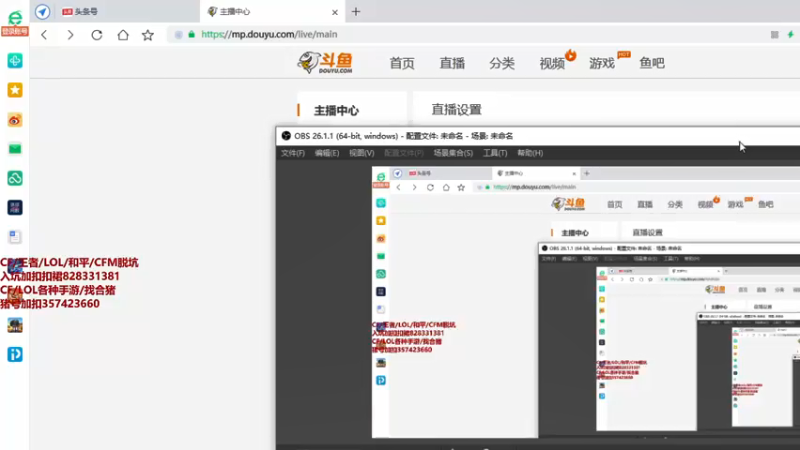
Task: Click the OBS 26.1.1 window title bar
Action: (538, 136)
